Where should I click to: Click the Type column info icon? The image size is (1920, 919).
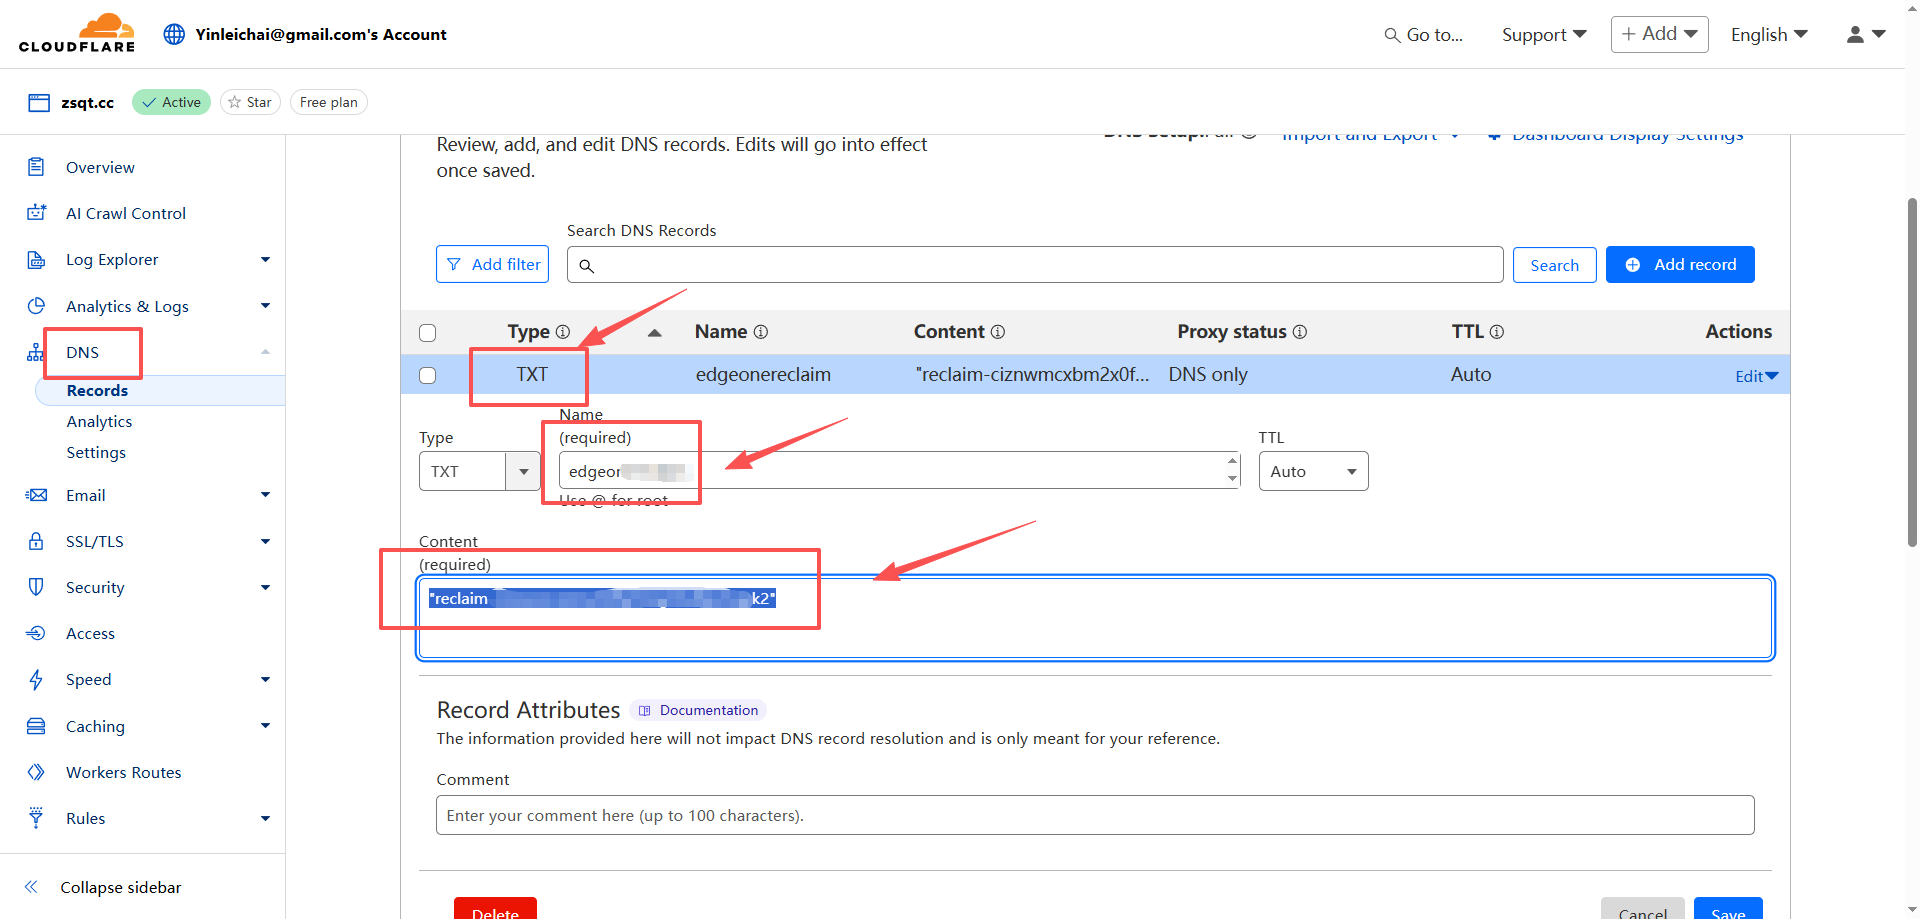563,332
